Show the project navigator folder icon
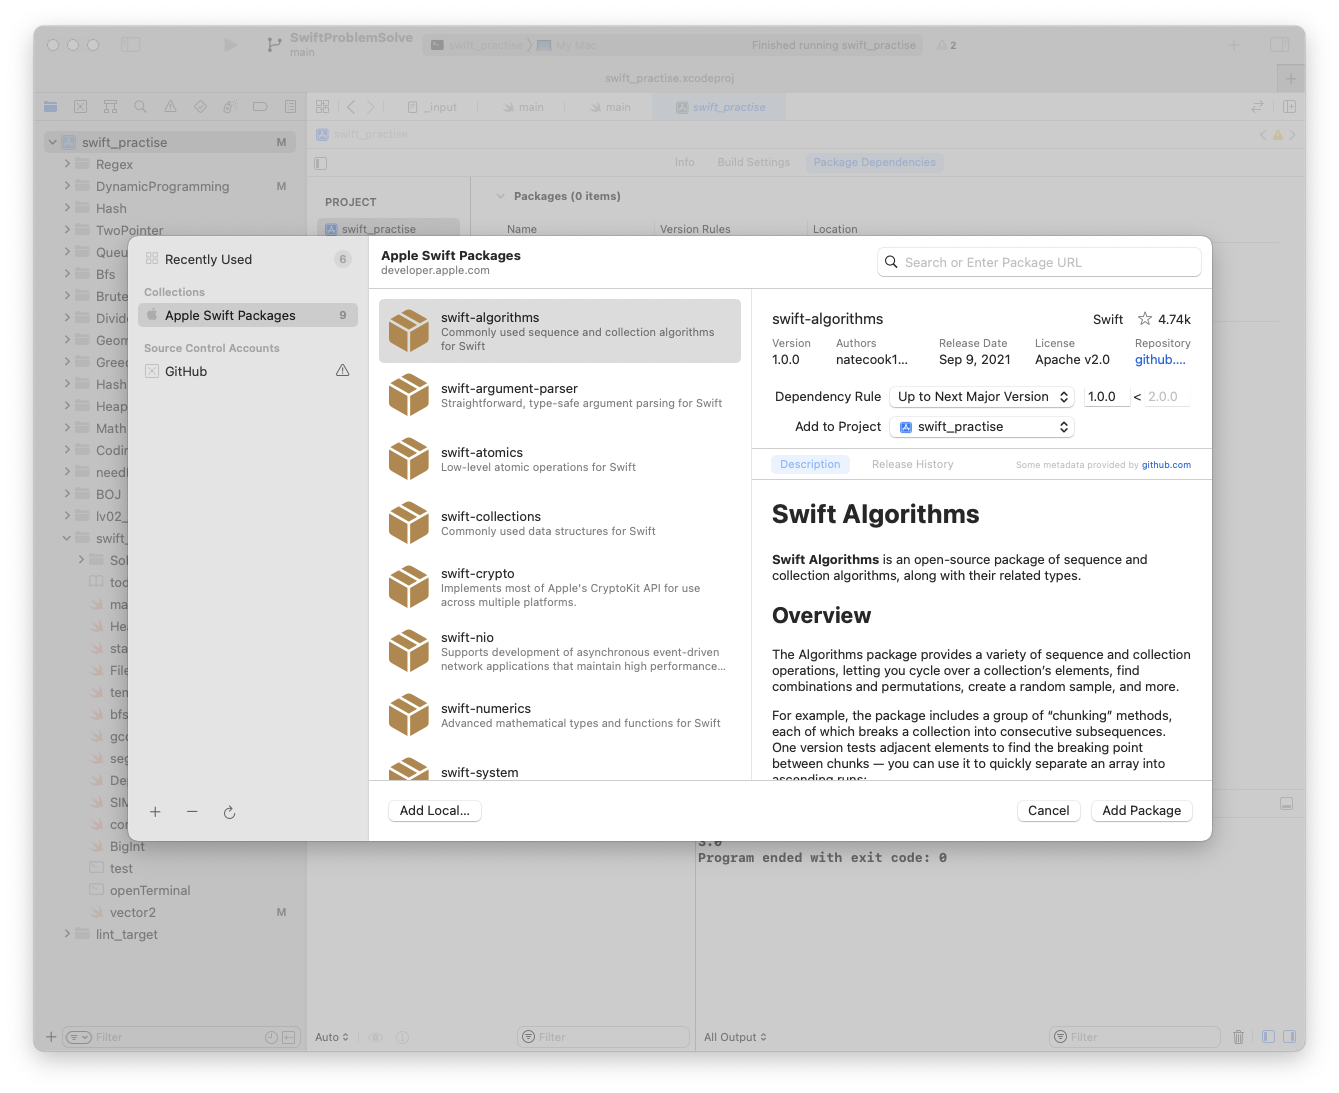 (51, 106)
